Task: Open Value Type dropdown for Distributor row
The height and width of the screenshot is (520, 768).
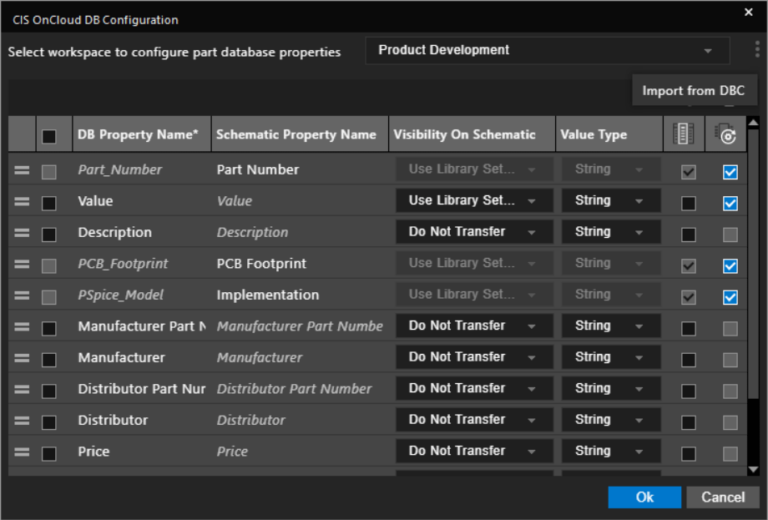Action: click(611, 420)
